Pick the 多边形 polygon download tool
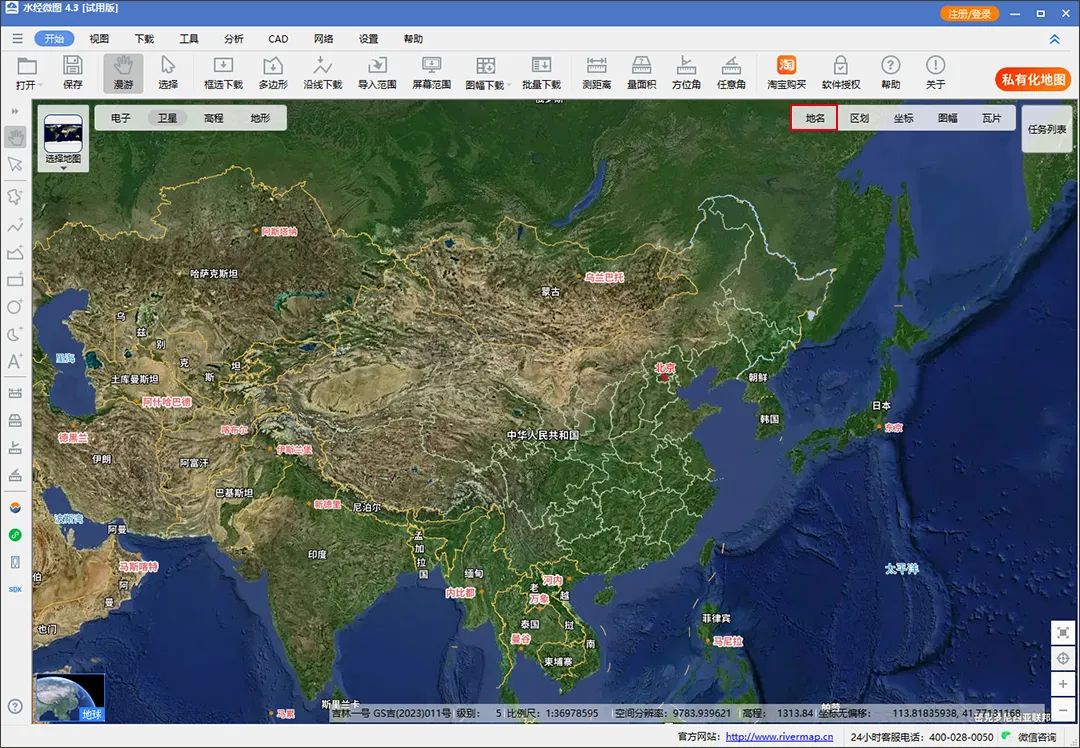 click(273, 72)
